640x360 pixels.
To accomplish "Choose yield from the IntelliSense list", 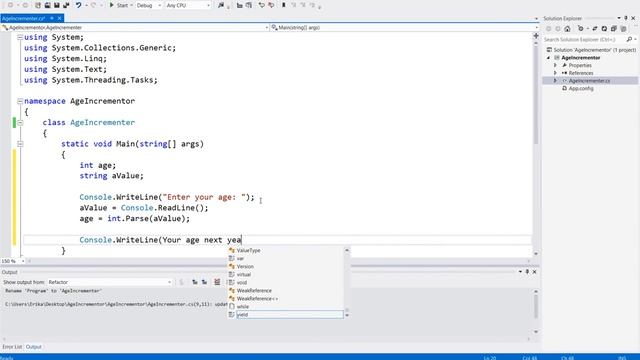I will tap(285, 315).
